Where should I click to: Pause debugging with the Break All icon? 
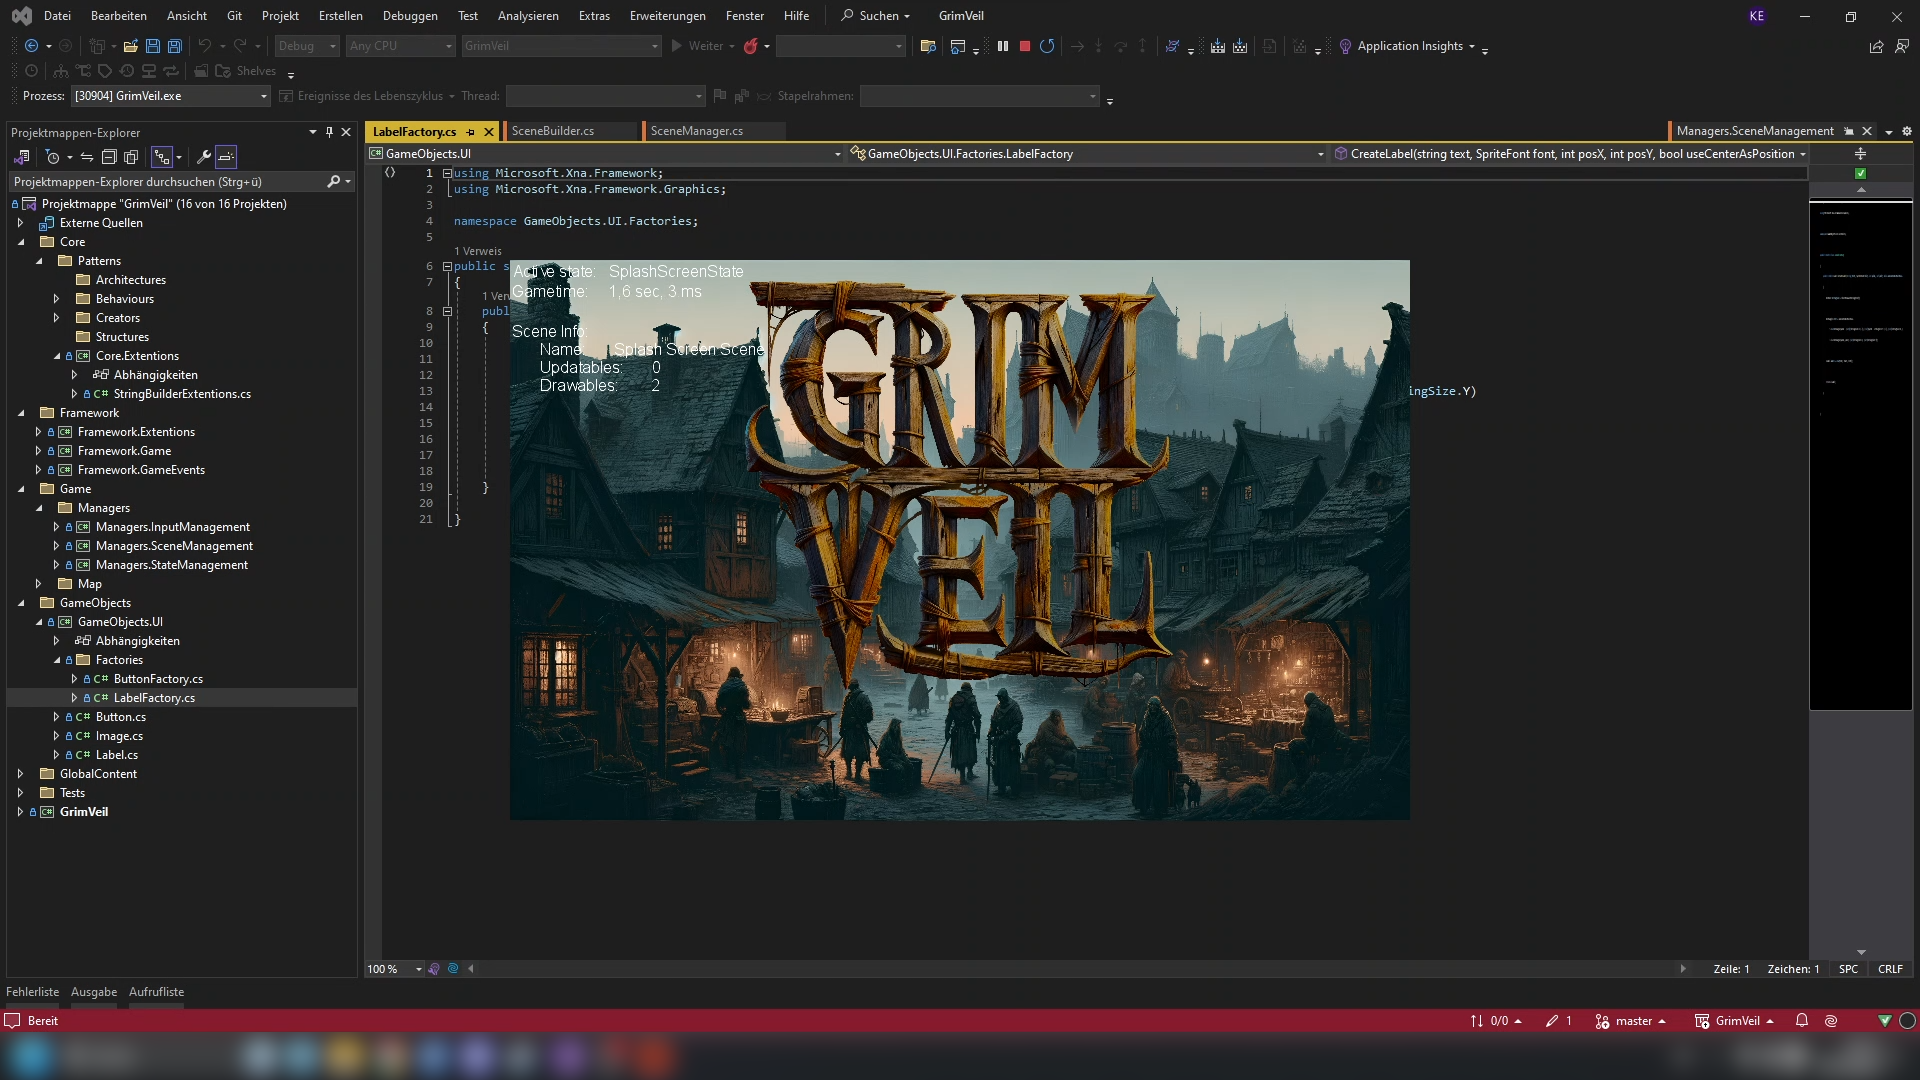(x=1003, y=46)
